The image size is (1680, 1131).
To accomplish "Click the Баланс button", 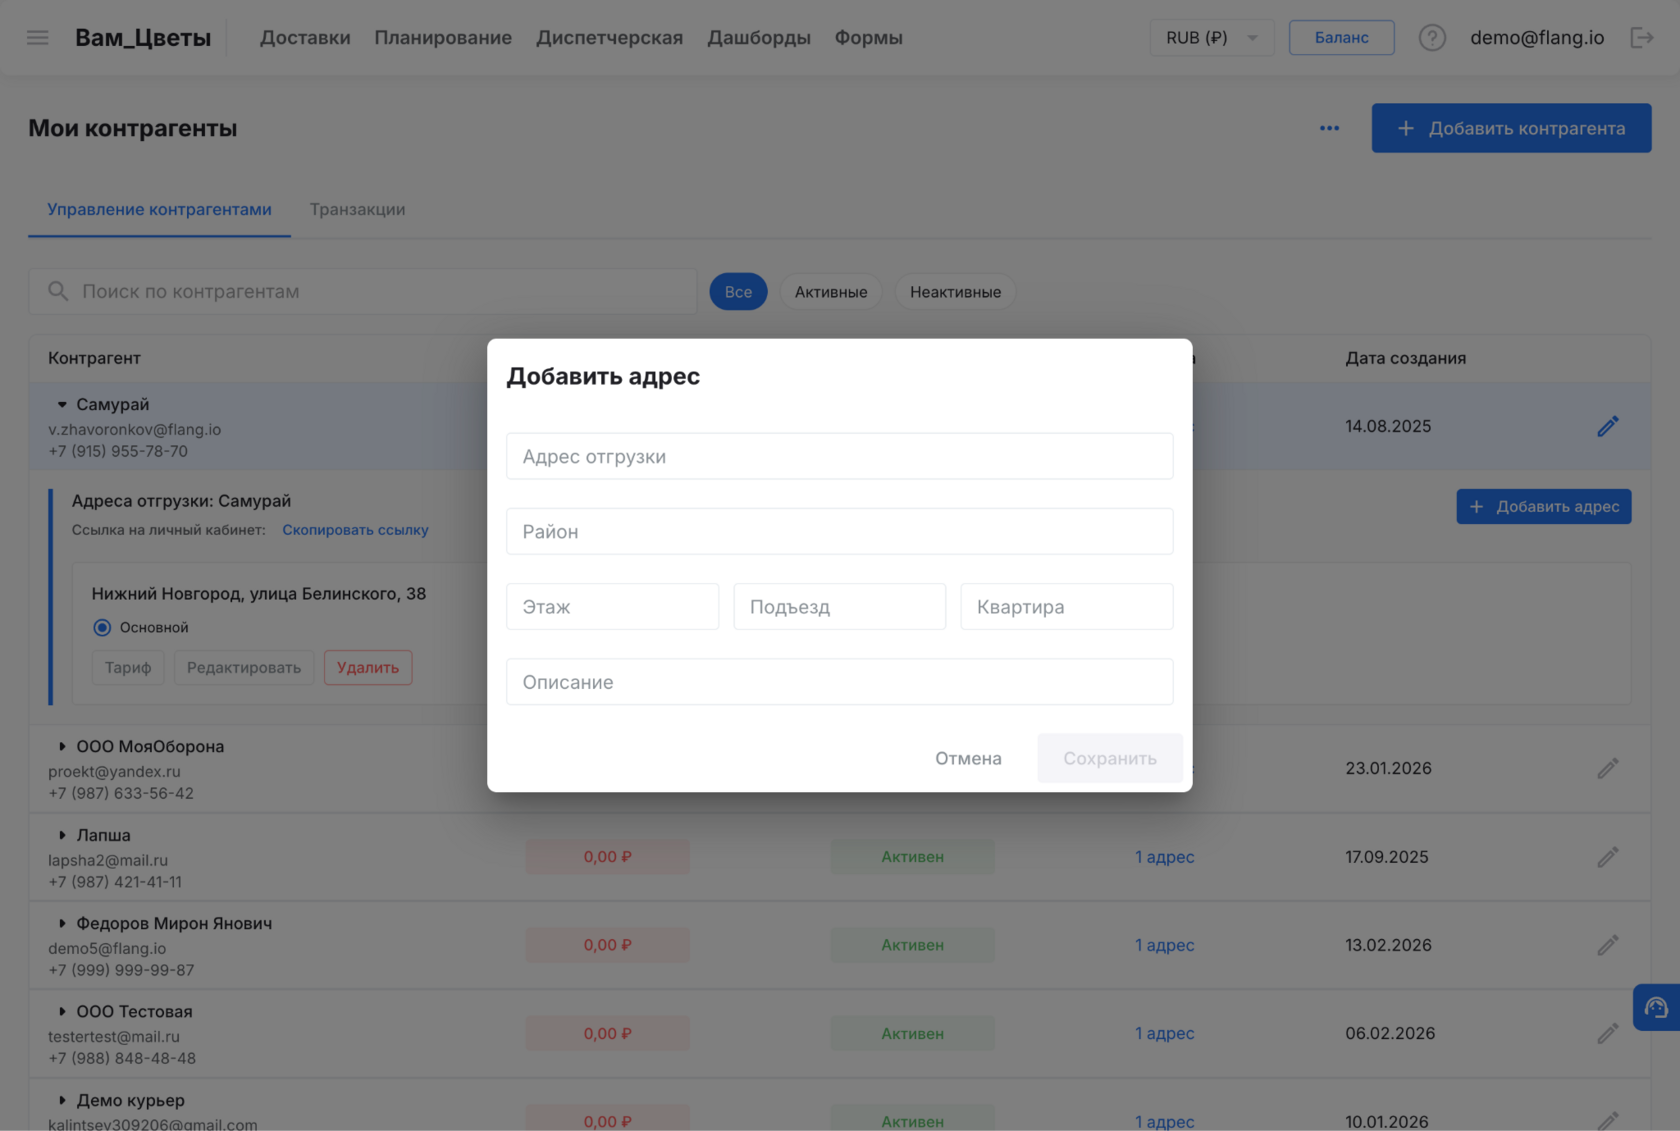I will [x=1341, y=37].
